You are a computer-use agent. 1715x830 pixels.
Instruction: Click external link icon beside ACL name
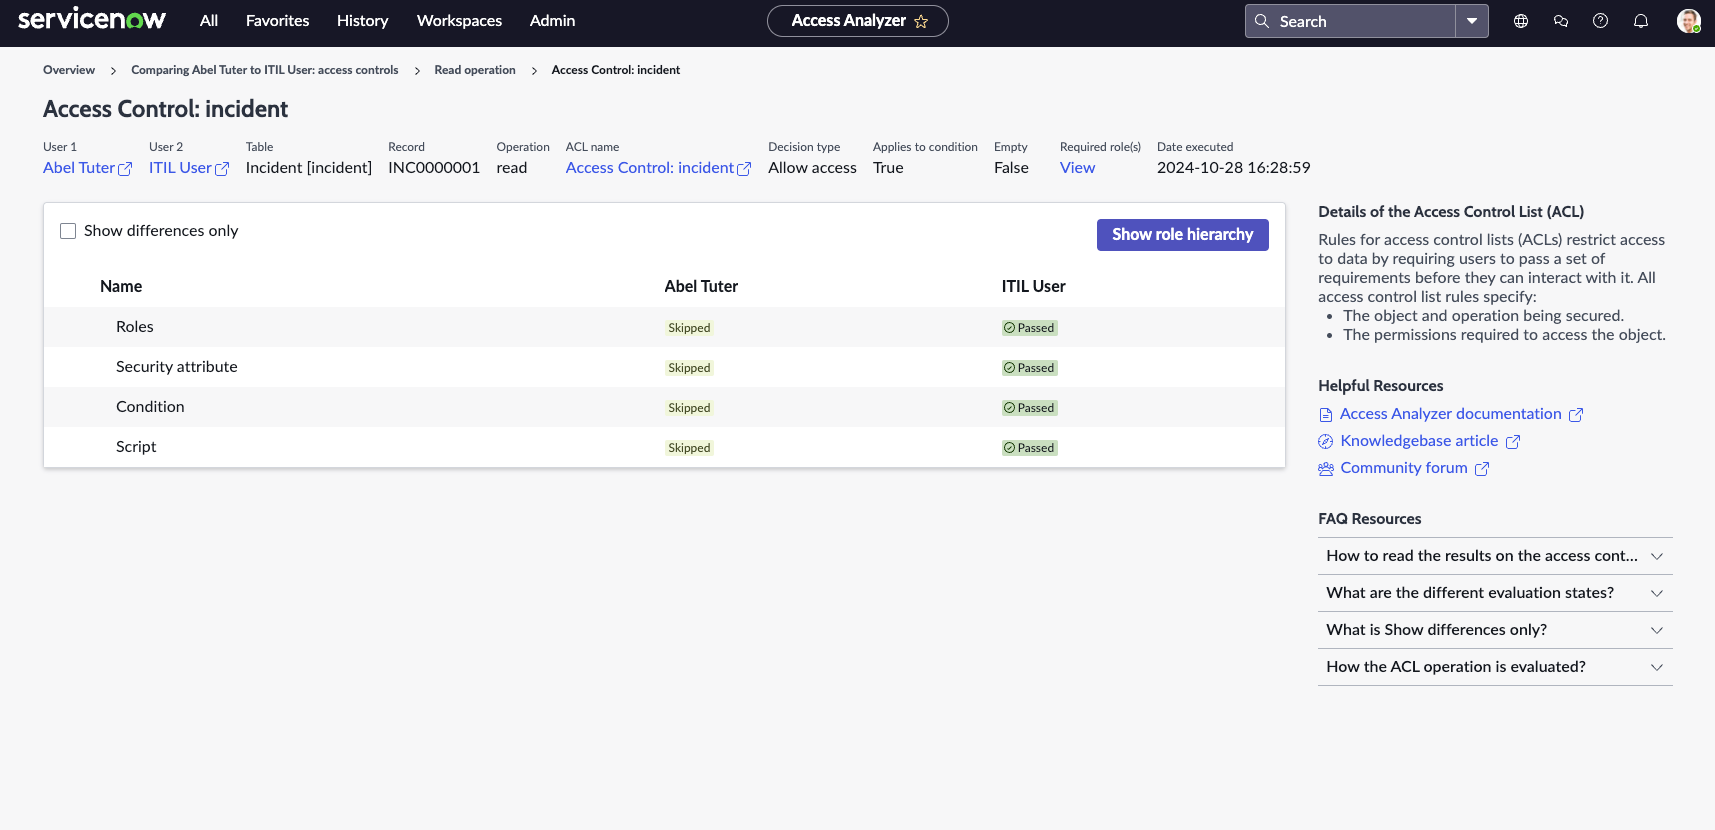744,169
